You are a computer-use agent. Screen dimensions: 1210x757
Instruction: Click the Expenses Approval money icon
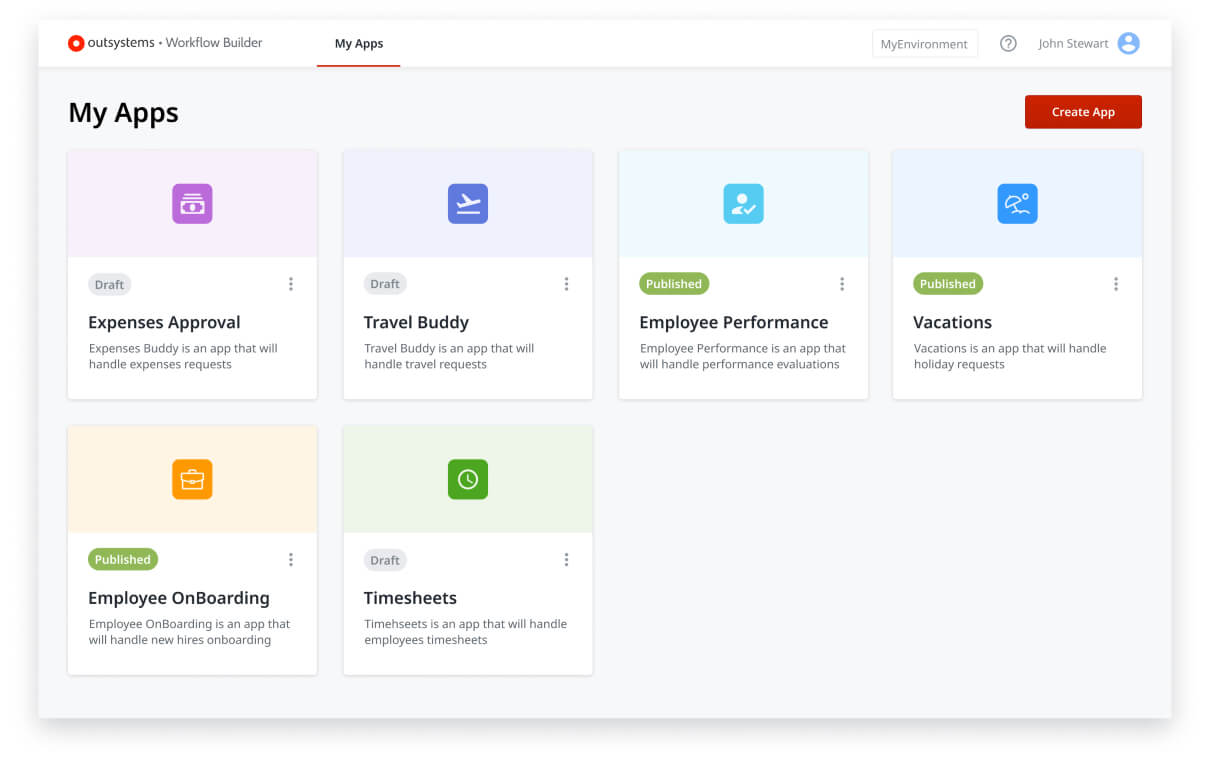pos(192,204)
